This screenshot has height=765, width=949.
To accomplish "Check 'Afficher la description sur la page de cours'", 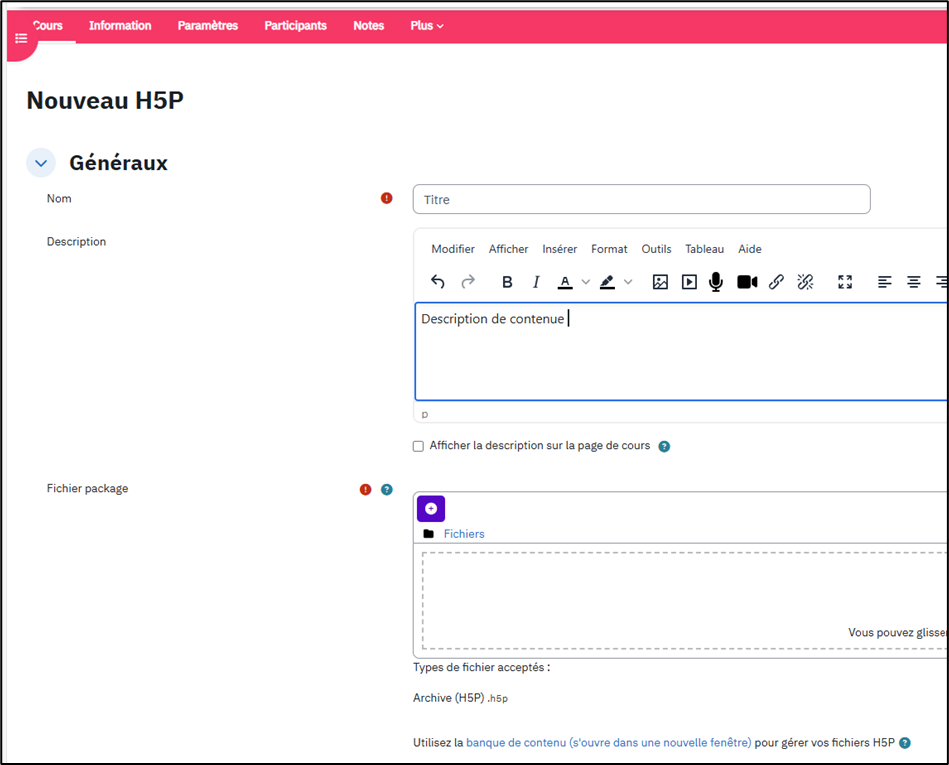I will [418, 446].
